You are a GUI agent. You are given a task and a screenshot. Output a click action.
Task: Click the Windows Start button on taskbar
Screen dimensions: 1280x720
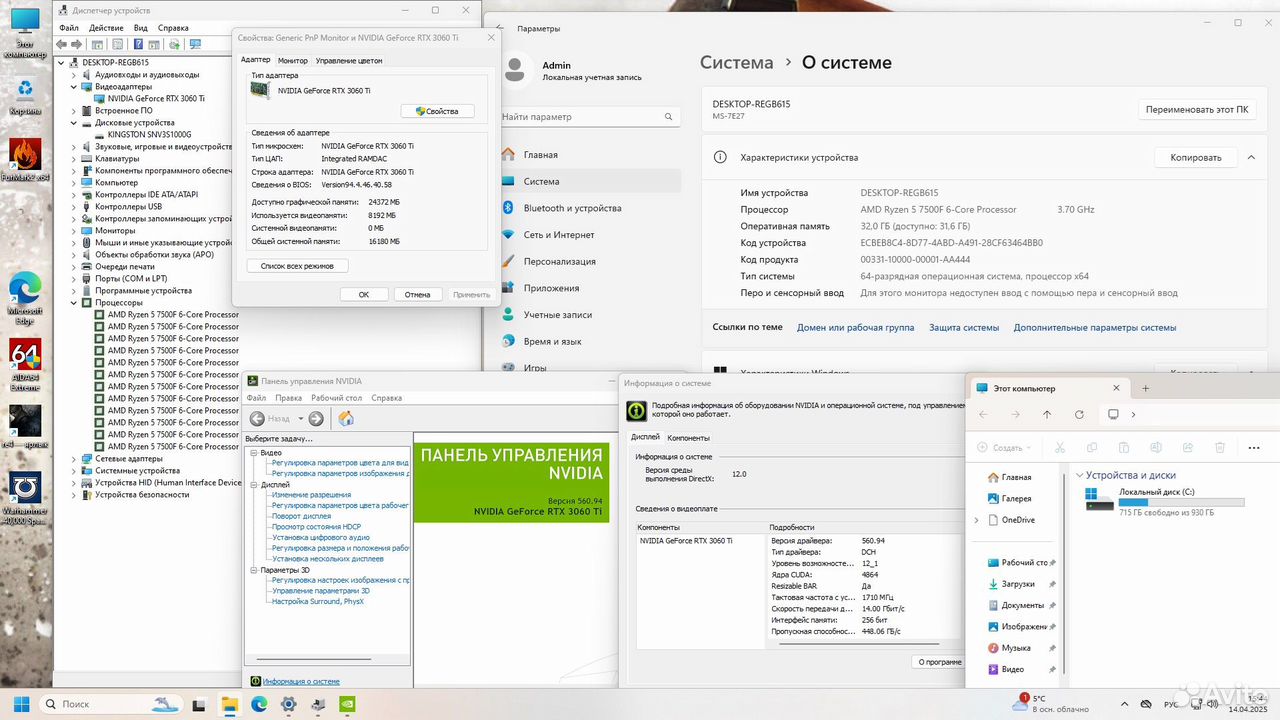tap(20, 704)
